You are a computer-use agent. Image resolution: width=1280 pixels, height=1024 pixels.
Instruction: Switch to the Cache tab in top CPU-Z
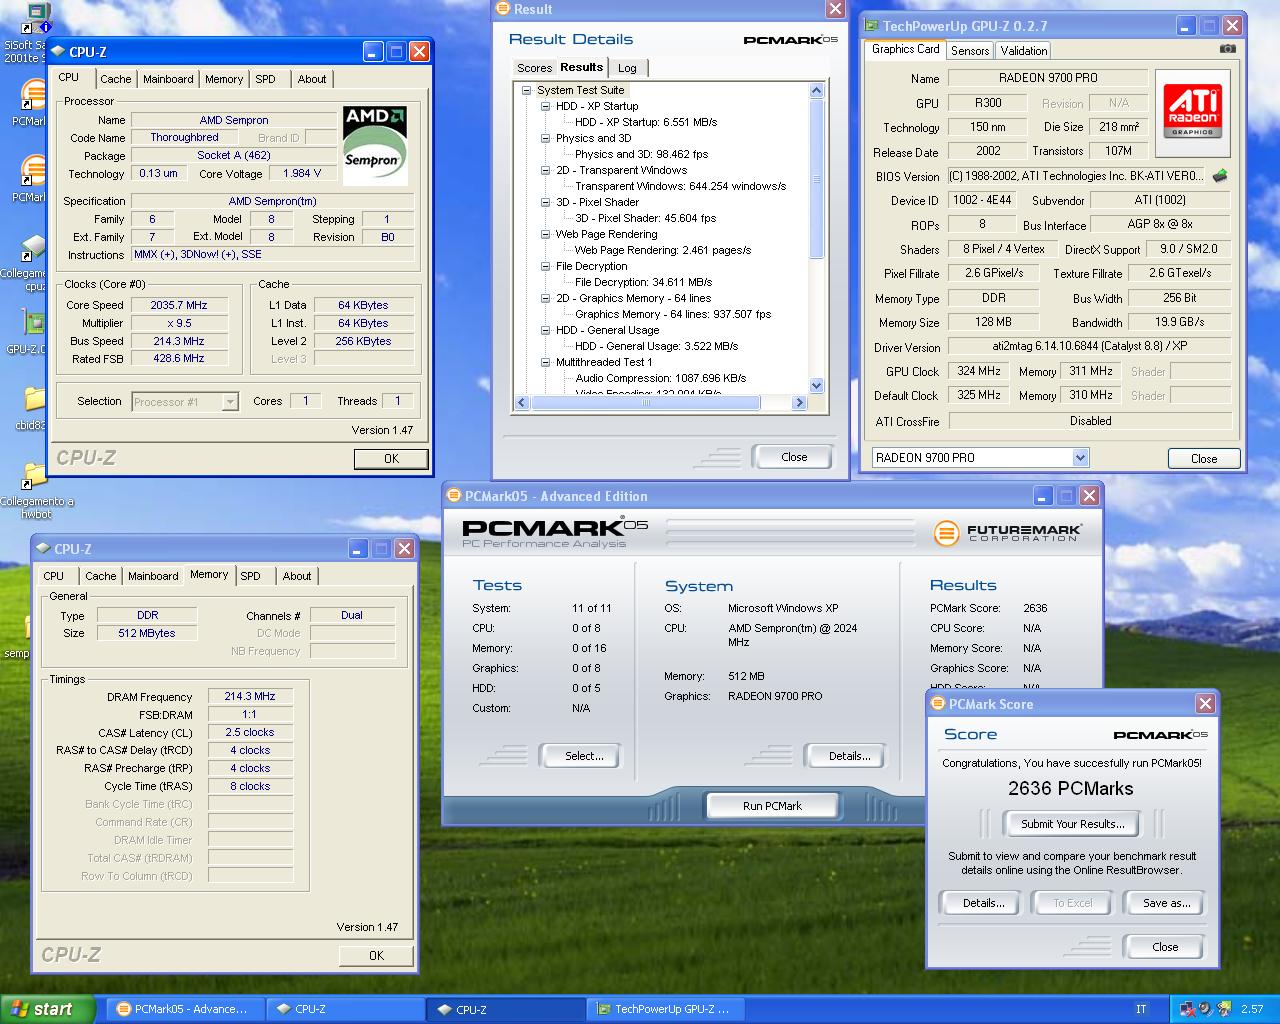[115, 79]
